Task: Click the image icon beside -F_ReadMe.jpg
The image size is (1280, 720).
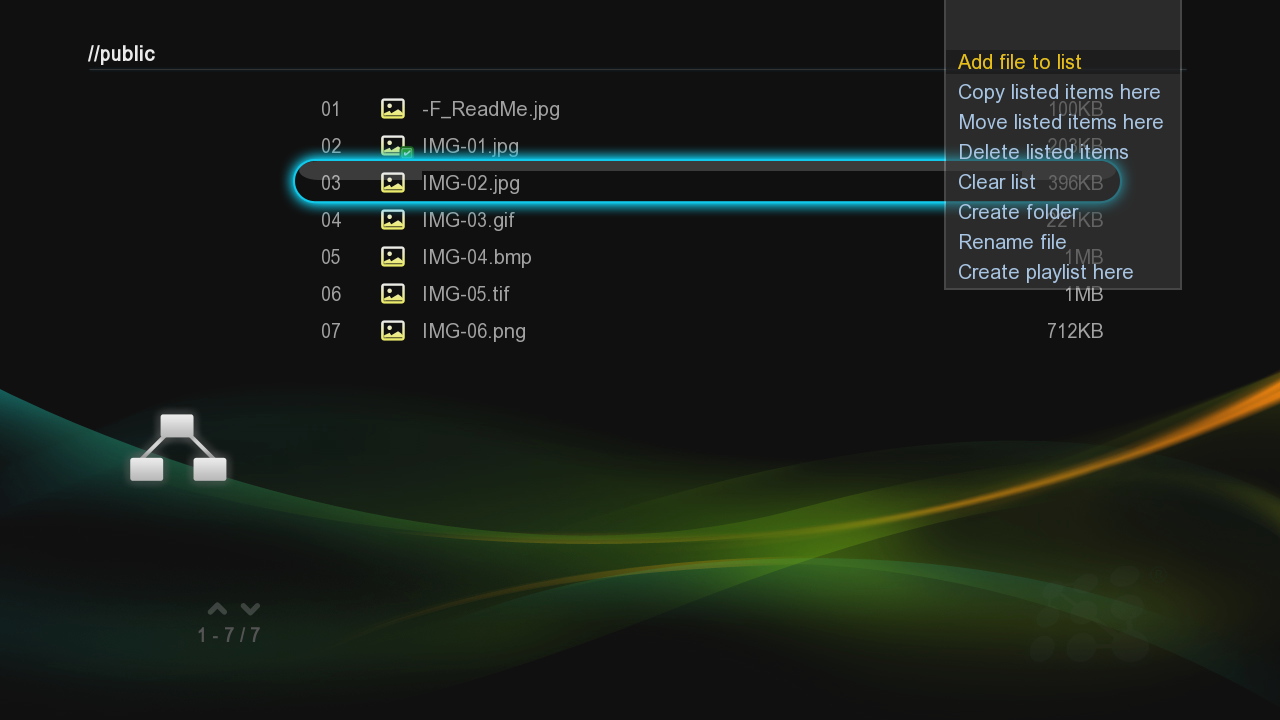Action: click(393, 109)
